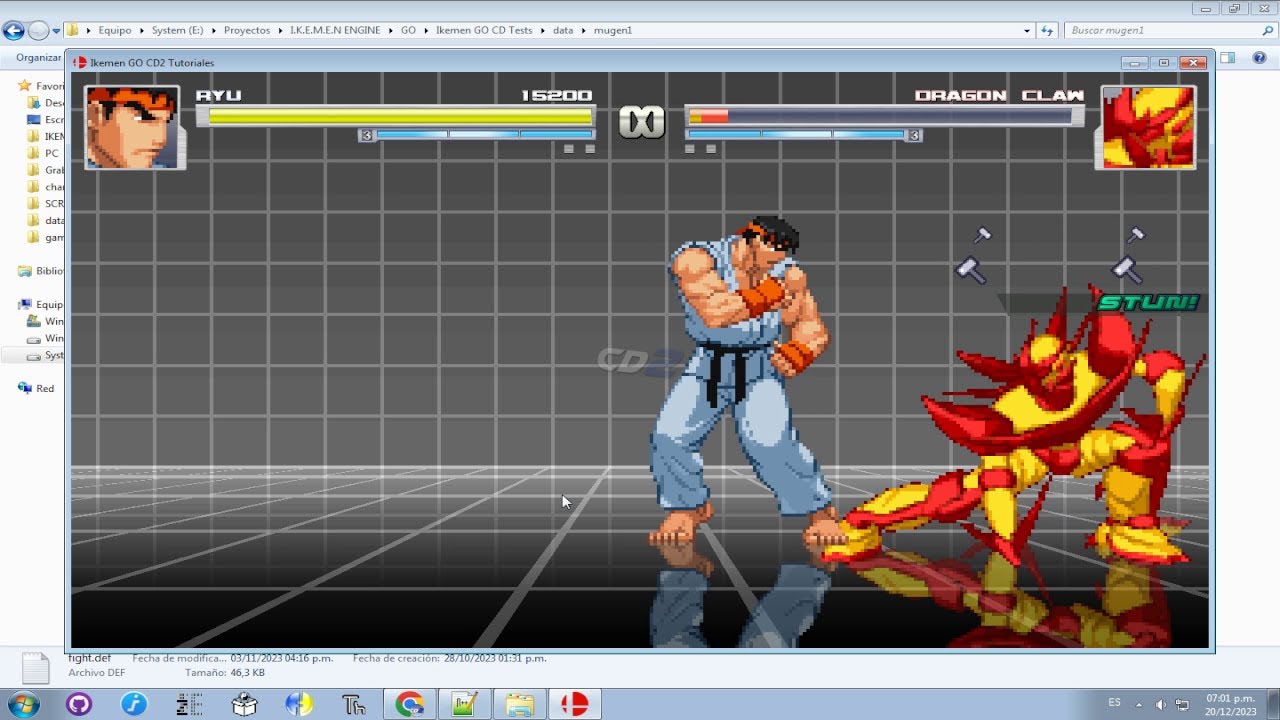Open the address bar history dropdown
The height and width of the screenshot is (720, 1280).
click(x=1027, y=31)
